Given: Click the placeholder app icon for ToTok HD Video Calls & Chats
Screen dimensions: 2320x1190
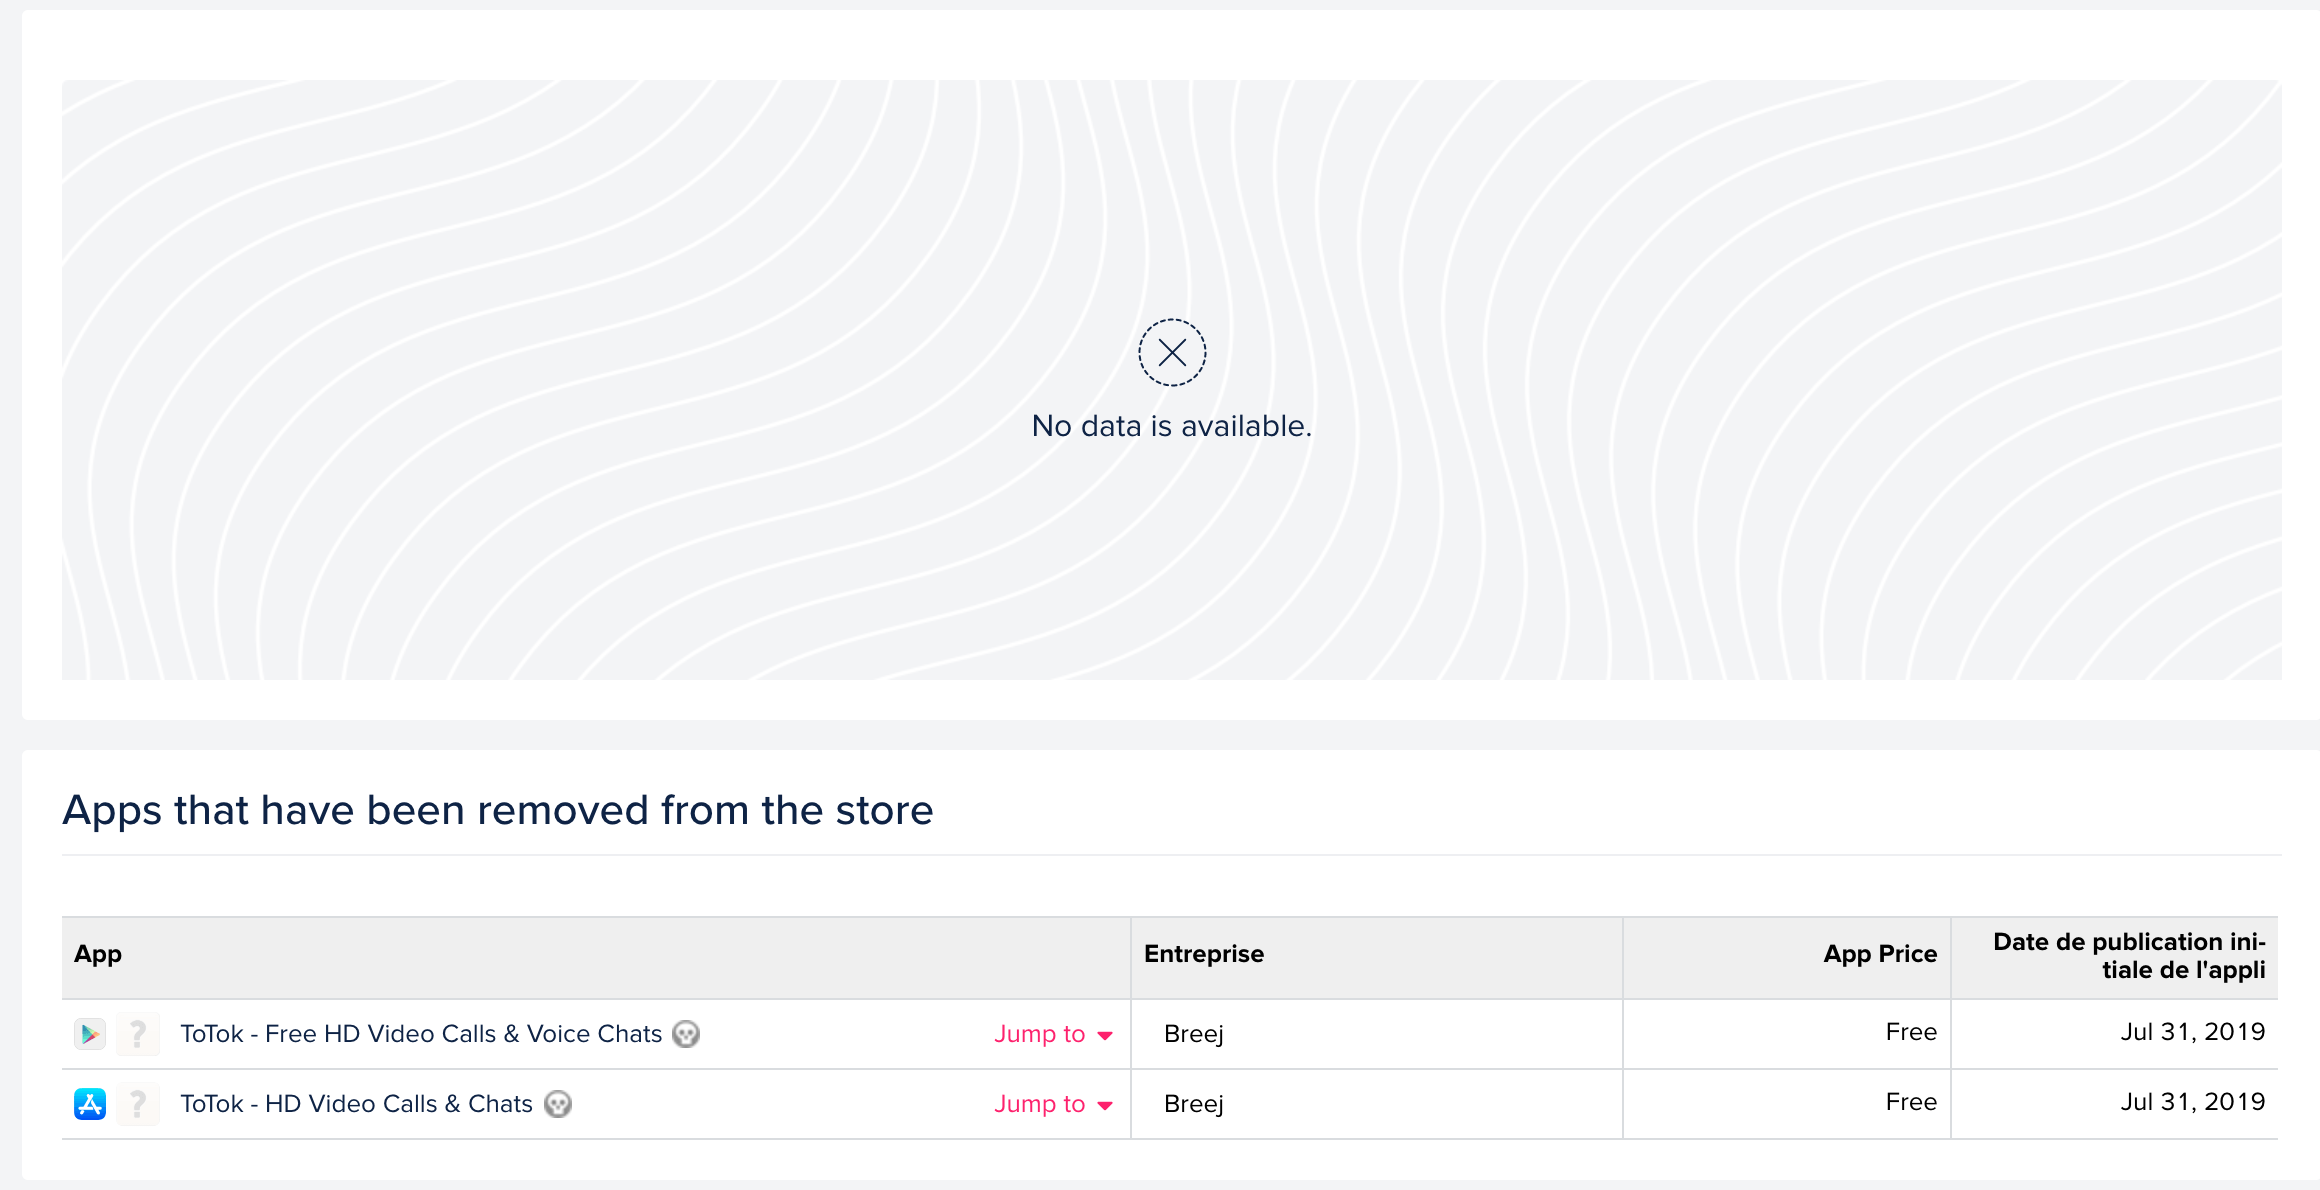Looking at the screenshot, I should point(138,1103).
